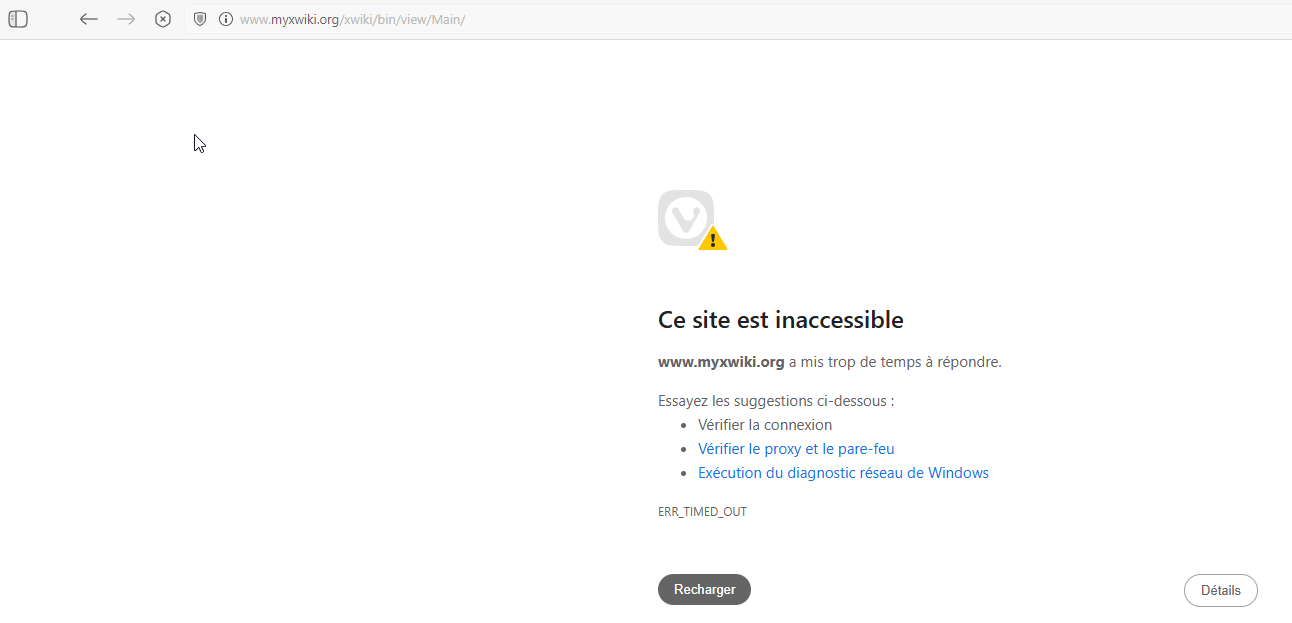Click 'Vérifier la connexion' suggestion text
1292x623 pixels.
(x=765, y=425)
